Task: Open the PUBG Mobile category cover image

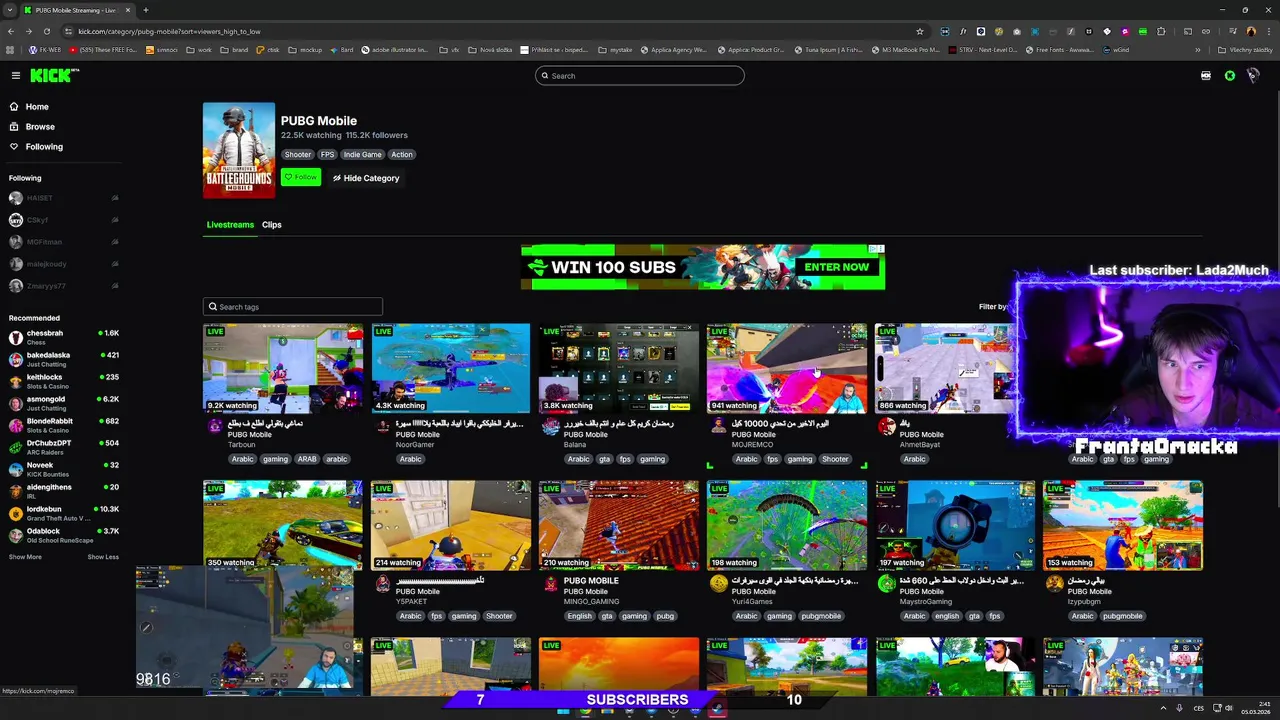Action: click(x=239, y=150)
